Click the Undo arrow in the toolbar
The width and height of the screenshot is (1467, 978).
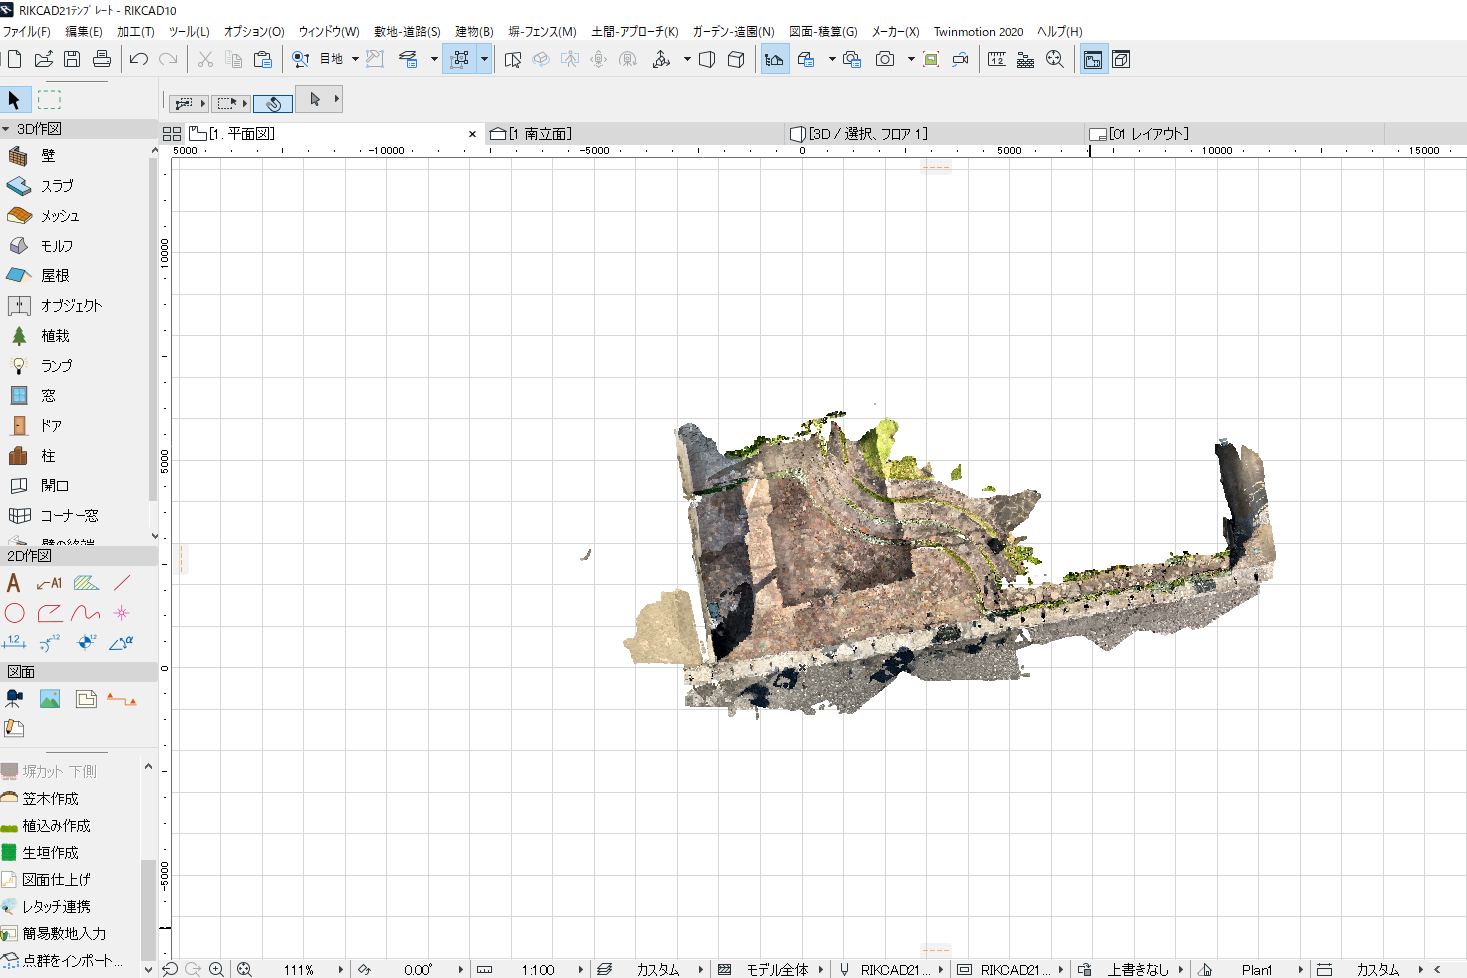coord(138,60)
